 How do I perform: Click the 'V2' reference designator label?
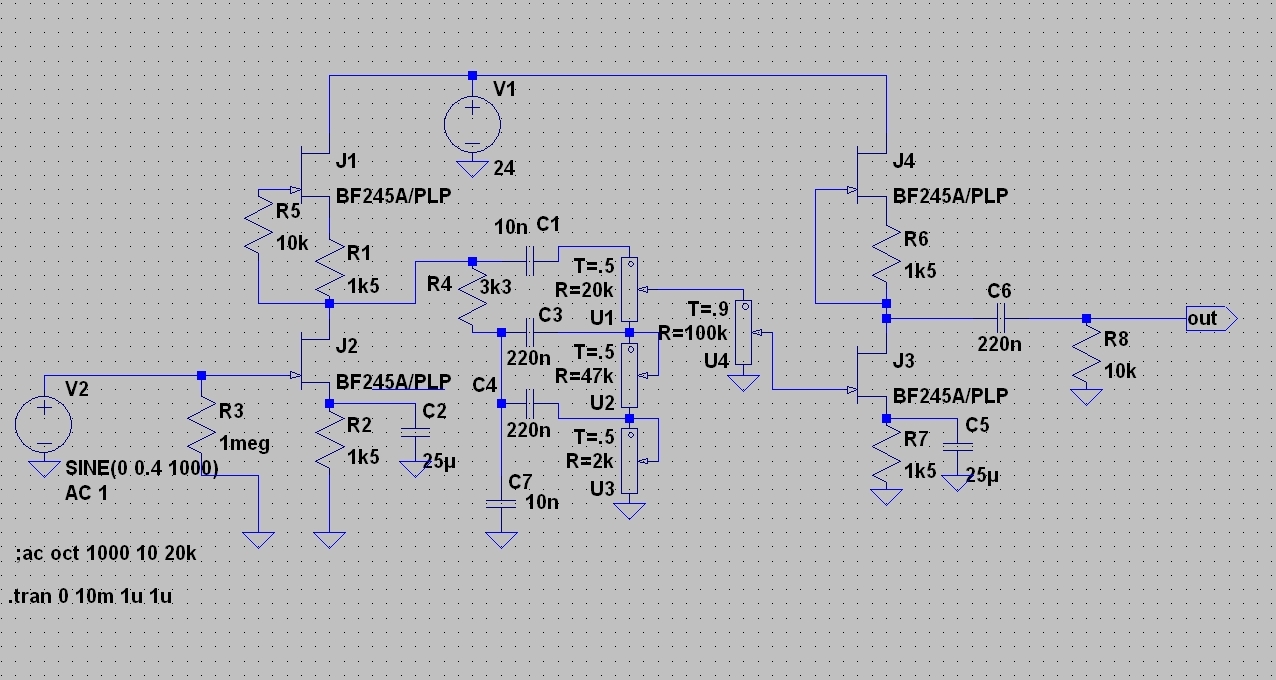click(76, 389)
